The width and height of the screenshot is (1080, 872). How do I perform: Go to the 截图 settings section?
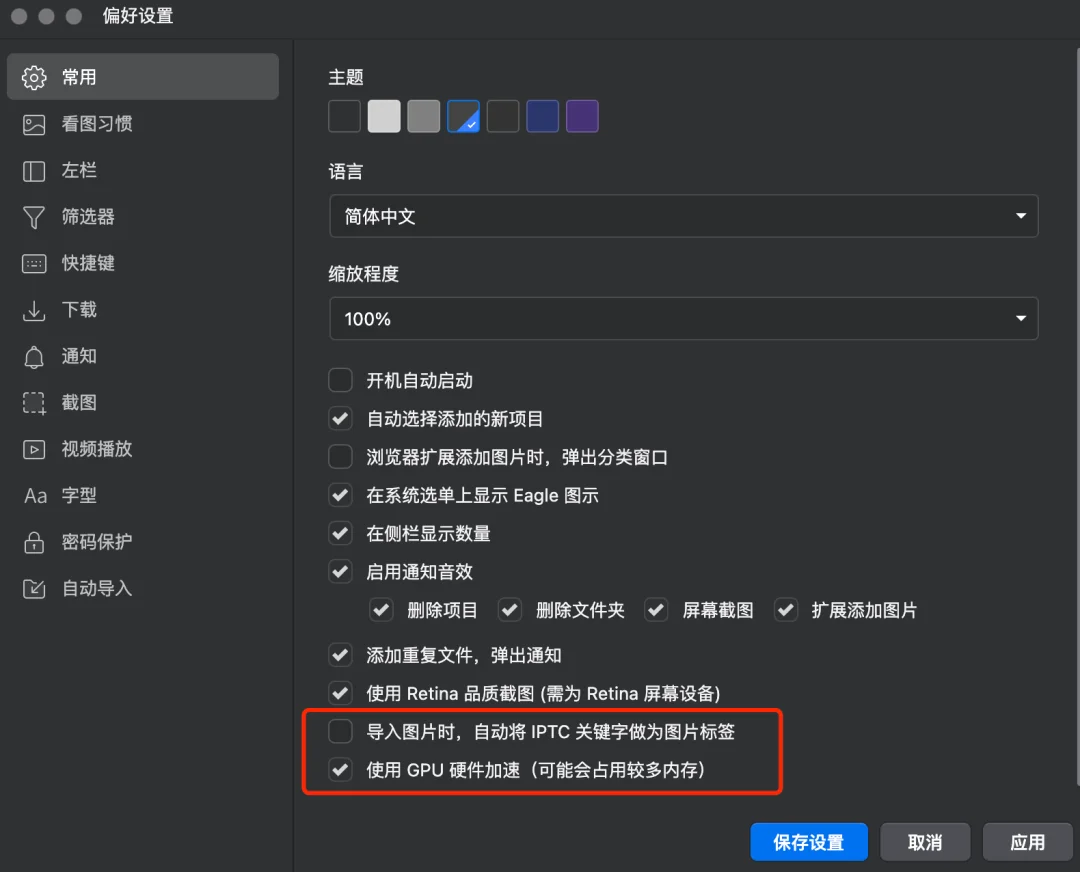point(79,403)
